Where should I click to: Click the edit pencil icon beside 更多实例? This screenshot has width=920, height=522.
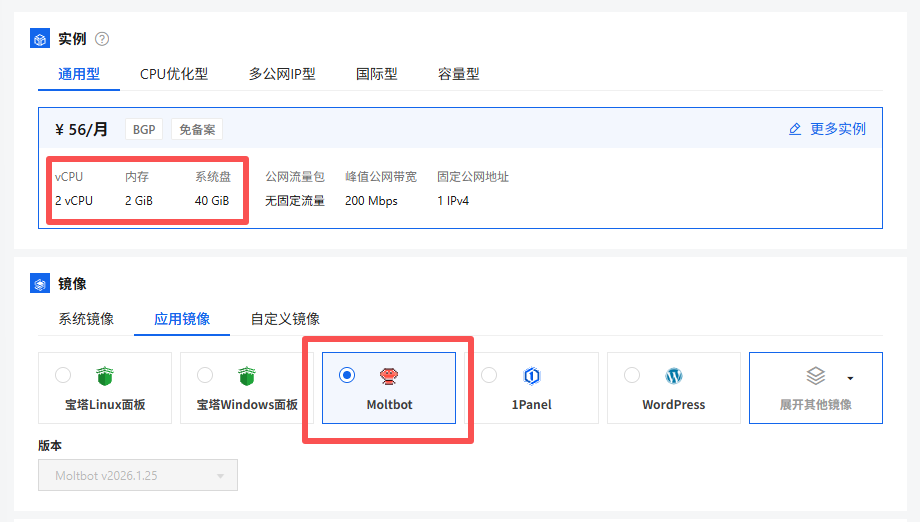[795, 129]
